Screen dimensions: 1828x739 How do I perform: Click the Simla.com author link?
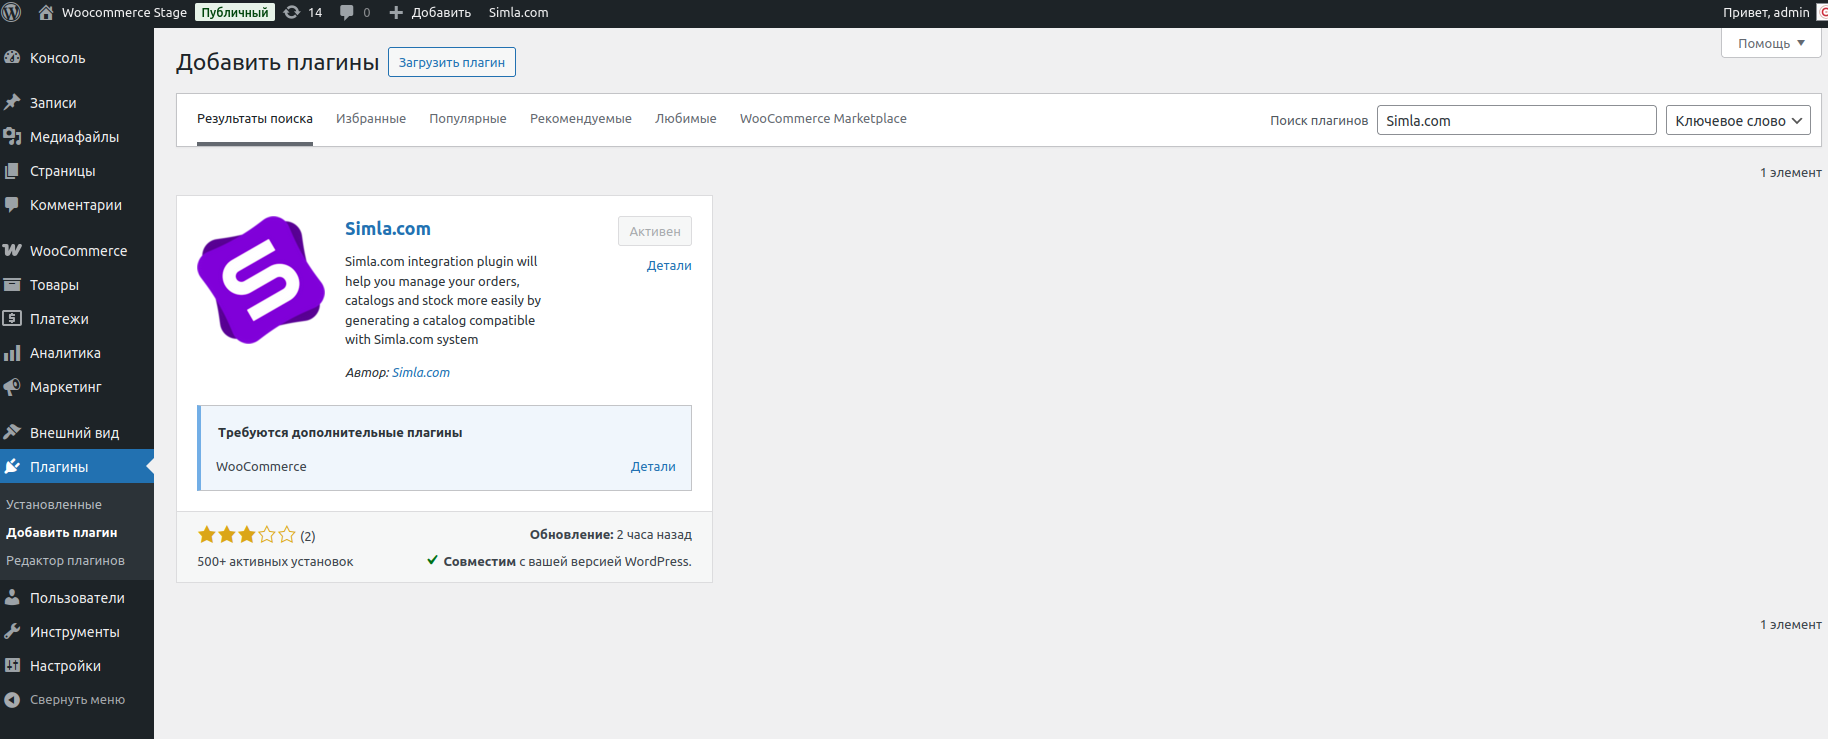pyautogui.click(x=421, y=372)
